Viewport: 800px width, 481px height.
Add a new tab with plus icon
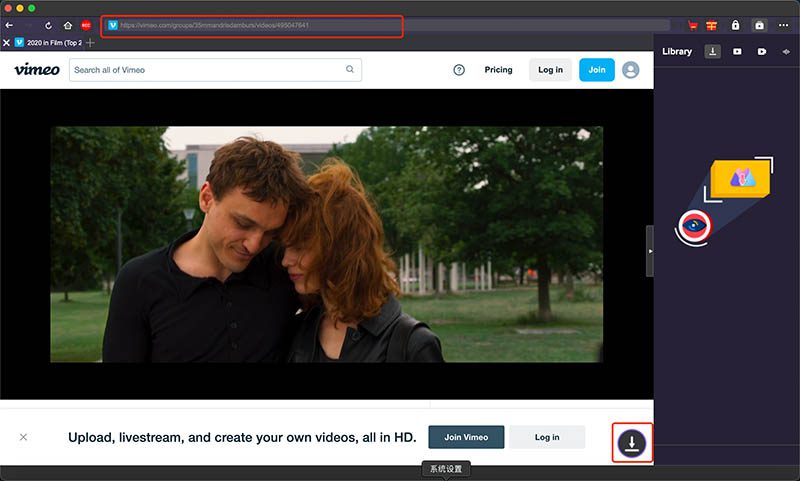90,43
